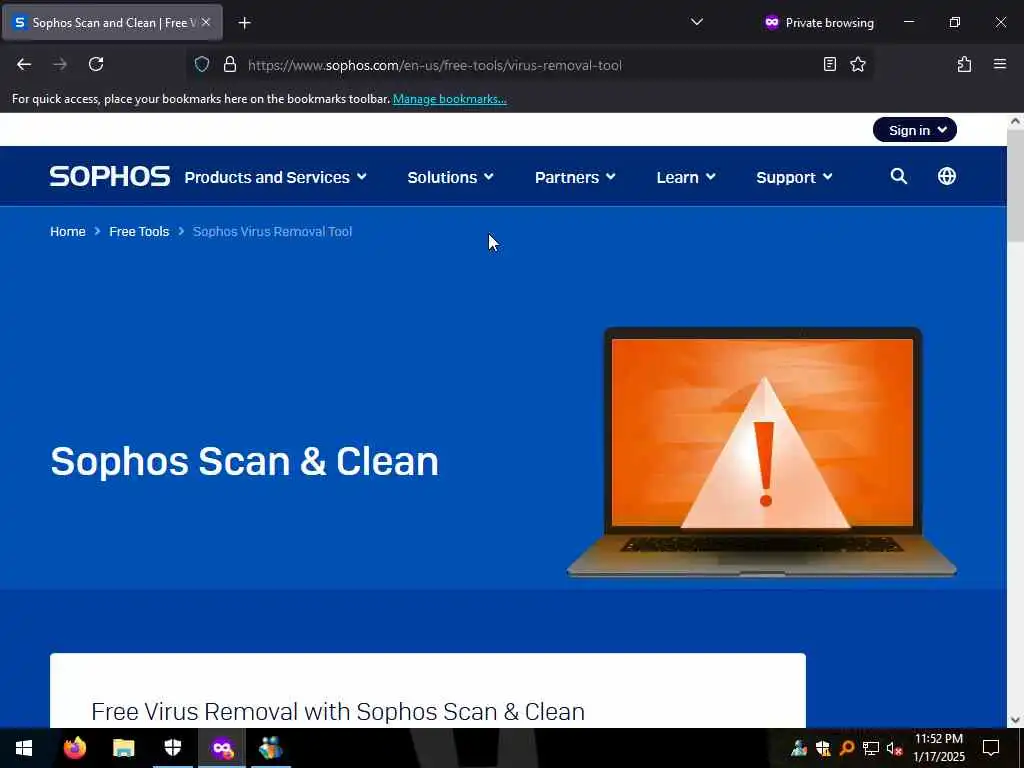Go back to the previous page
This screenshot has height=768, width=1024.
(x=24, y=65)
